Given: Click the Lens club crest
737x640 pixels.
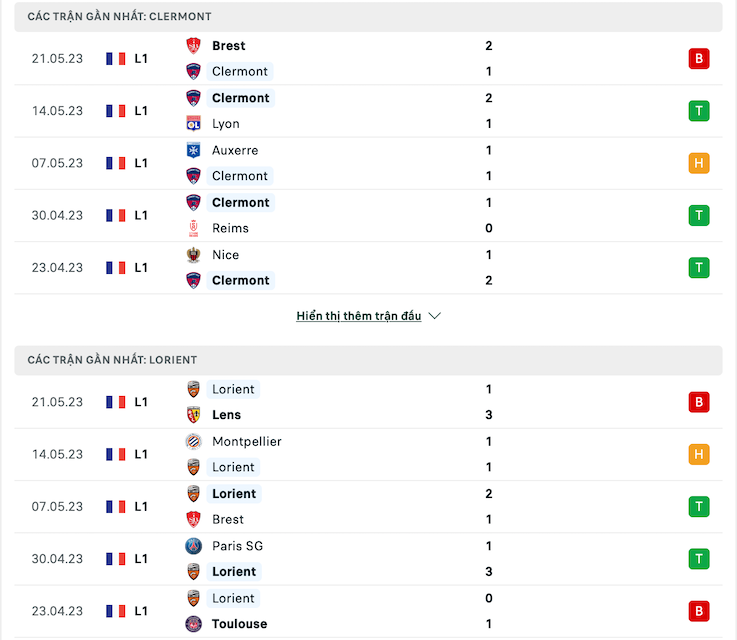Looking at the screenshot, I should (x=193, y=414).
